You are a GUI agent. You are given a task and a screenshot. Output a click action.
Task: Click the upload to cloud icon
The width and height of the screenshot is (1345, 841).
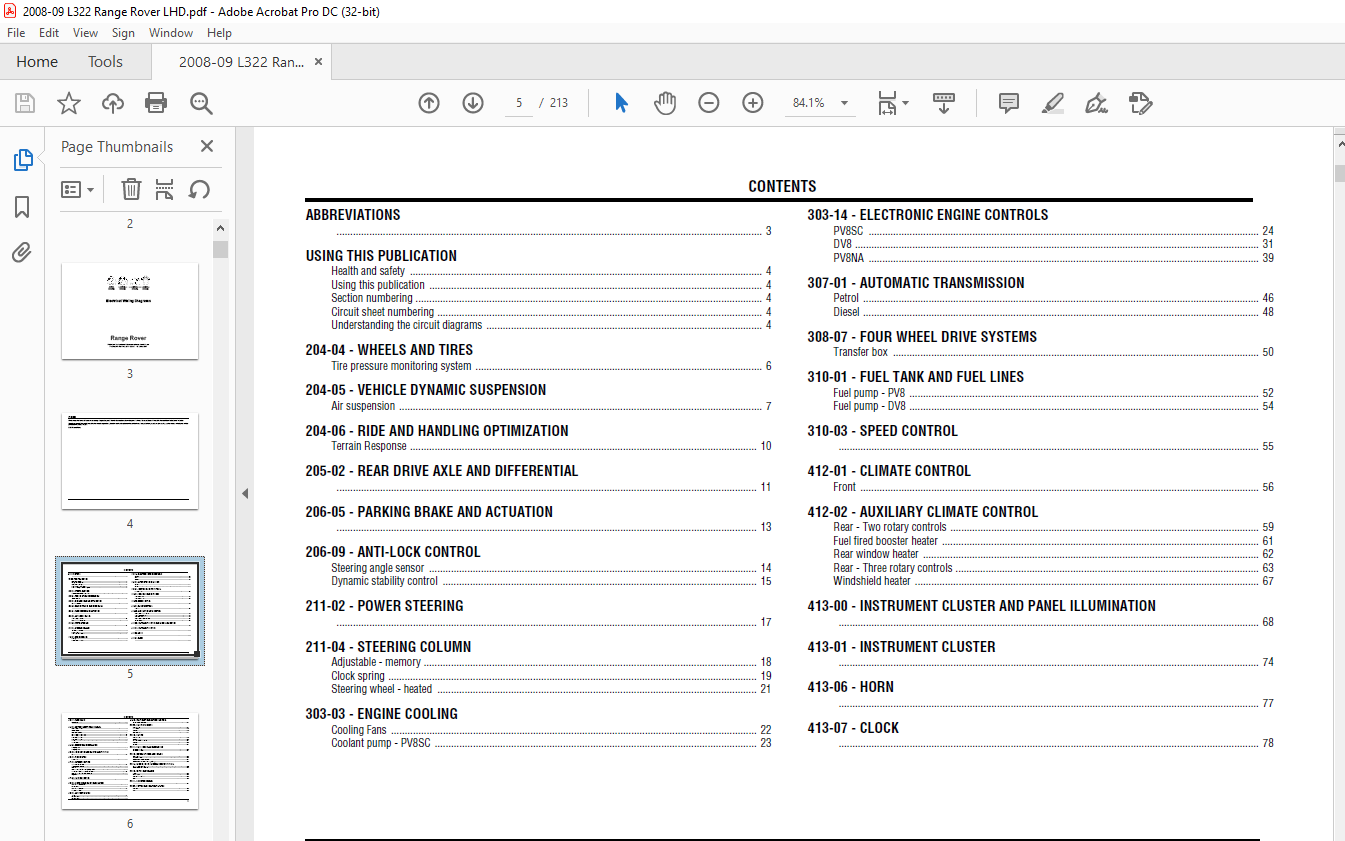113,103
